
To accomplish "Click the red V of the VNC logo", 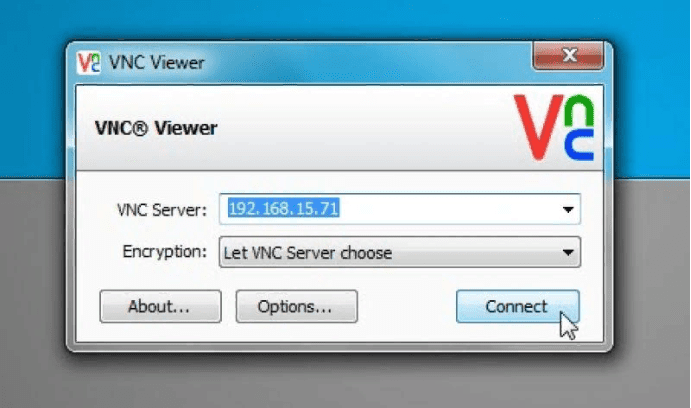I will (x=538, y=127).
